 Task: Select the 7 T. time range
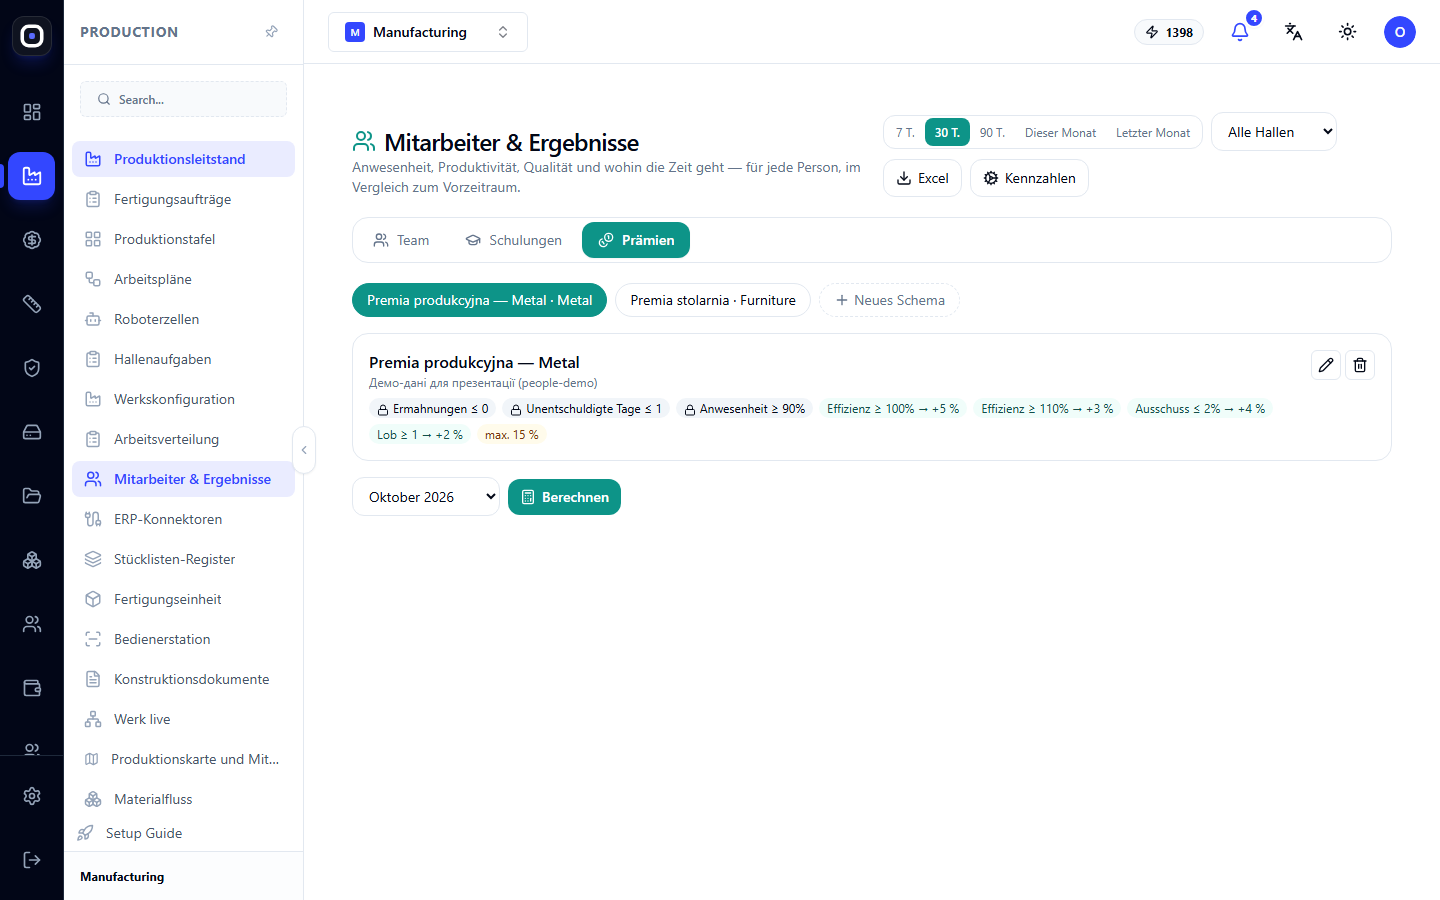[x=905, y=132]
